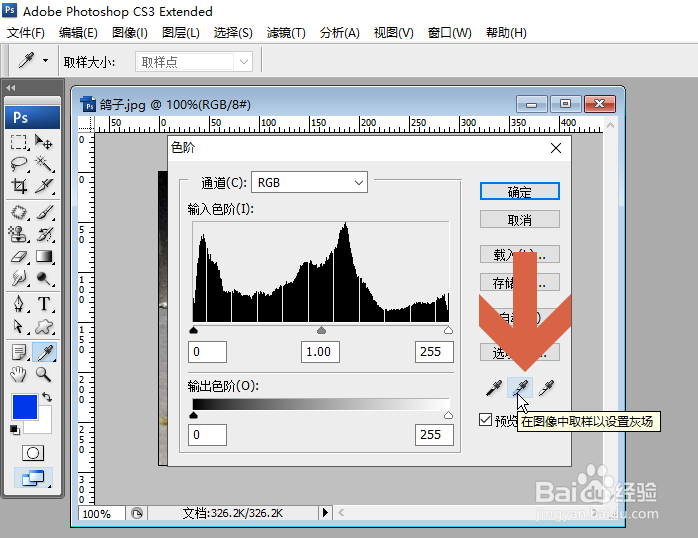
Task: Select the Lasso tool
Action: tap(19, 164)
